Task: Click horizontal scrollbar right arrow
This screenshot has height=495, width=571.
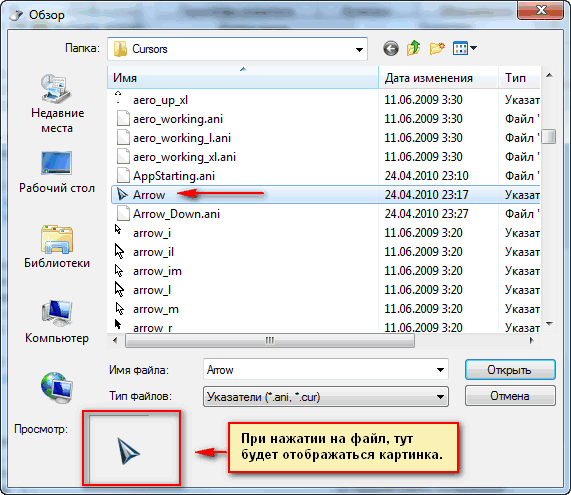Action: (531, 341)
